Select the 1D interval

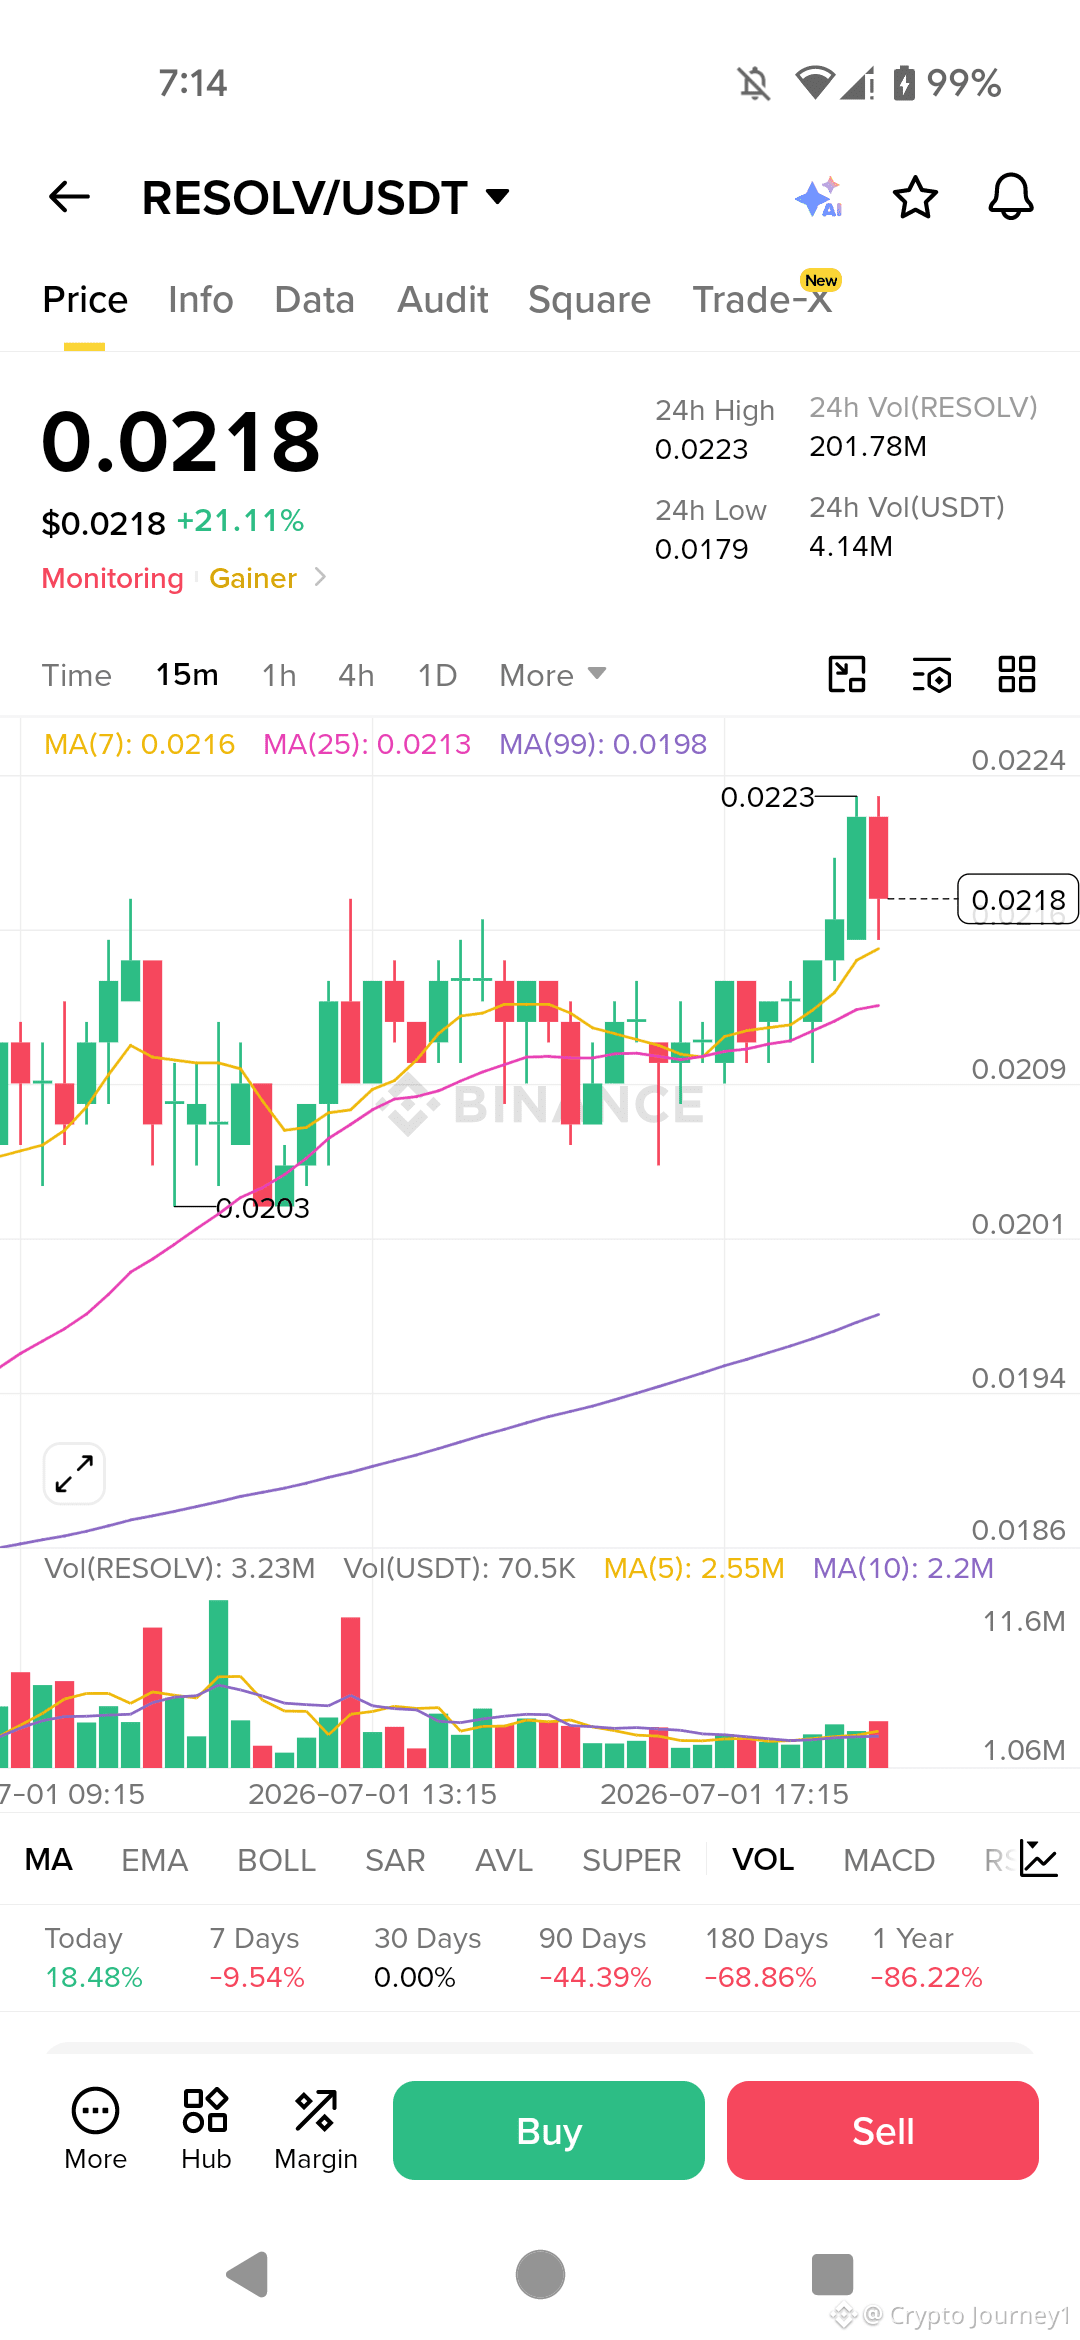coord(437,676)
